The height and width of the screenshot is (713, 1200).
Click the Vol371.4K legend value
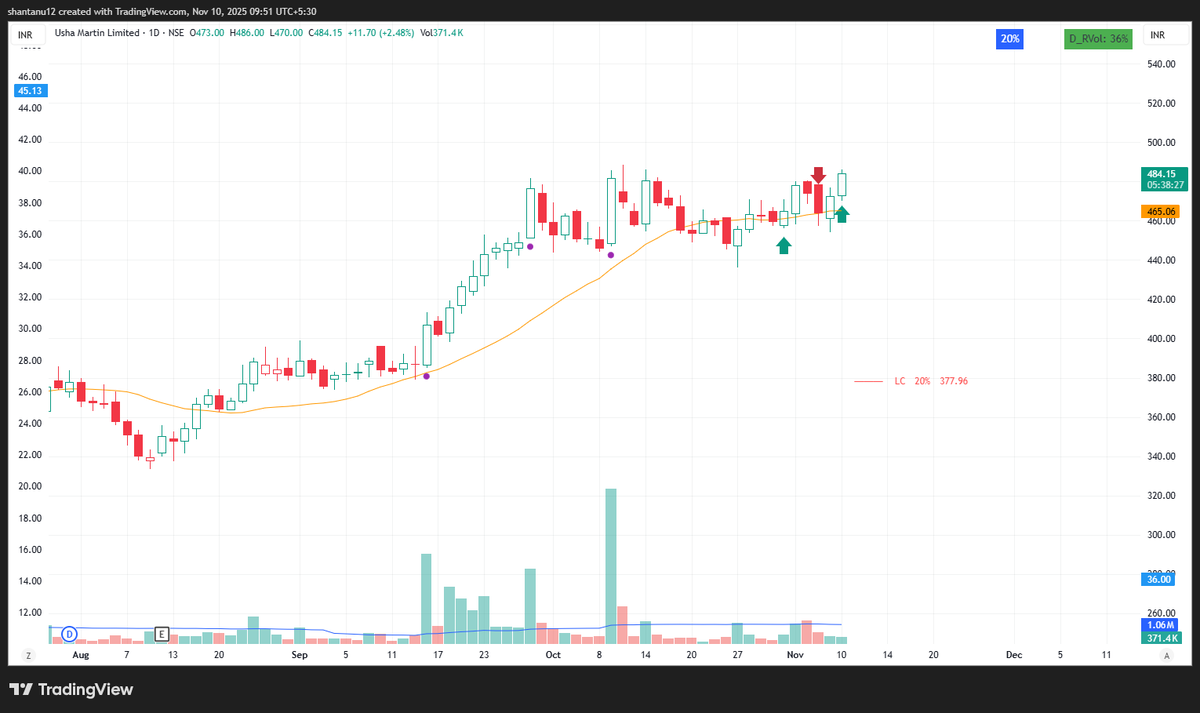point(441,33)
